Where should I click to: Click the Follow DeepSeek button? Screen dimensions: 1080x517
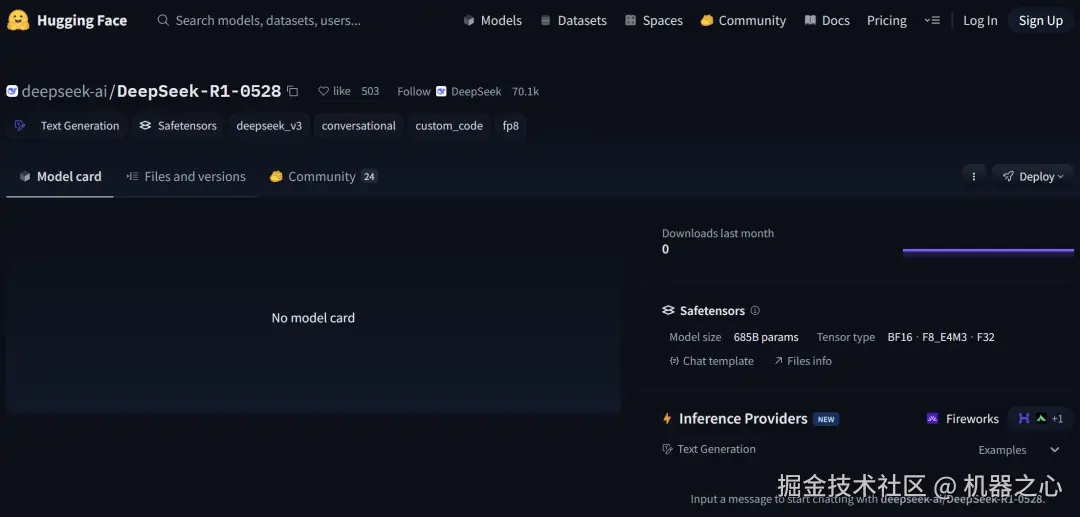449,91
